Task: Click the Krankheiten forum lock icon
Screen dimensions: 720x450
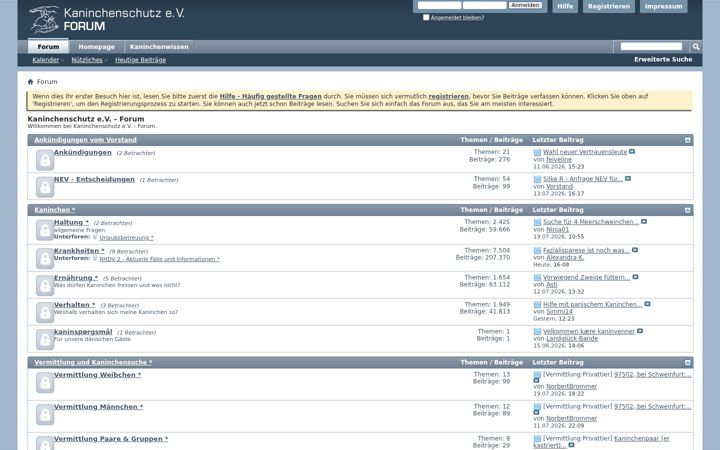Action: (45, 259)
